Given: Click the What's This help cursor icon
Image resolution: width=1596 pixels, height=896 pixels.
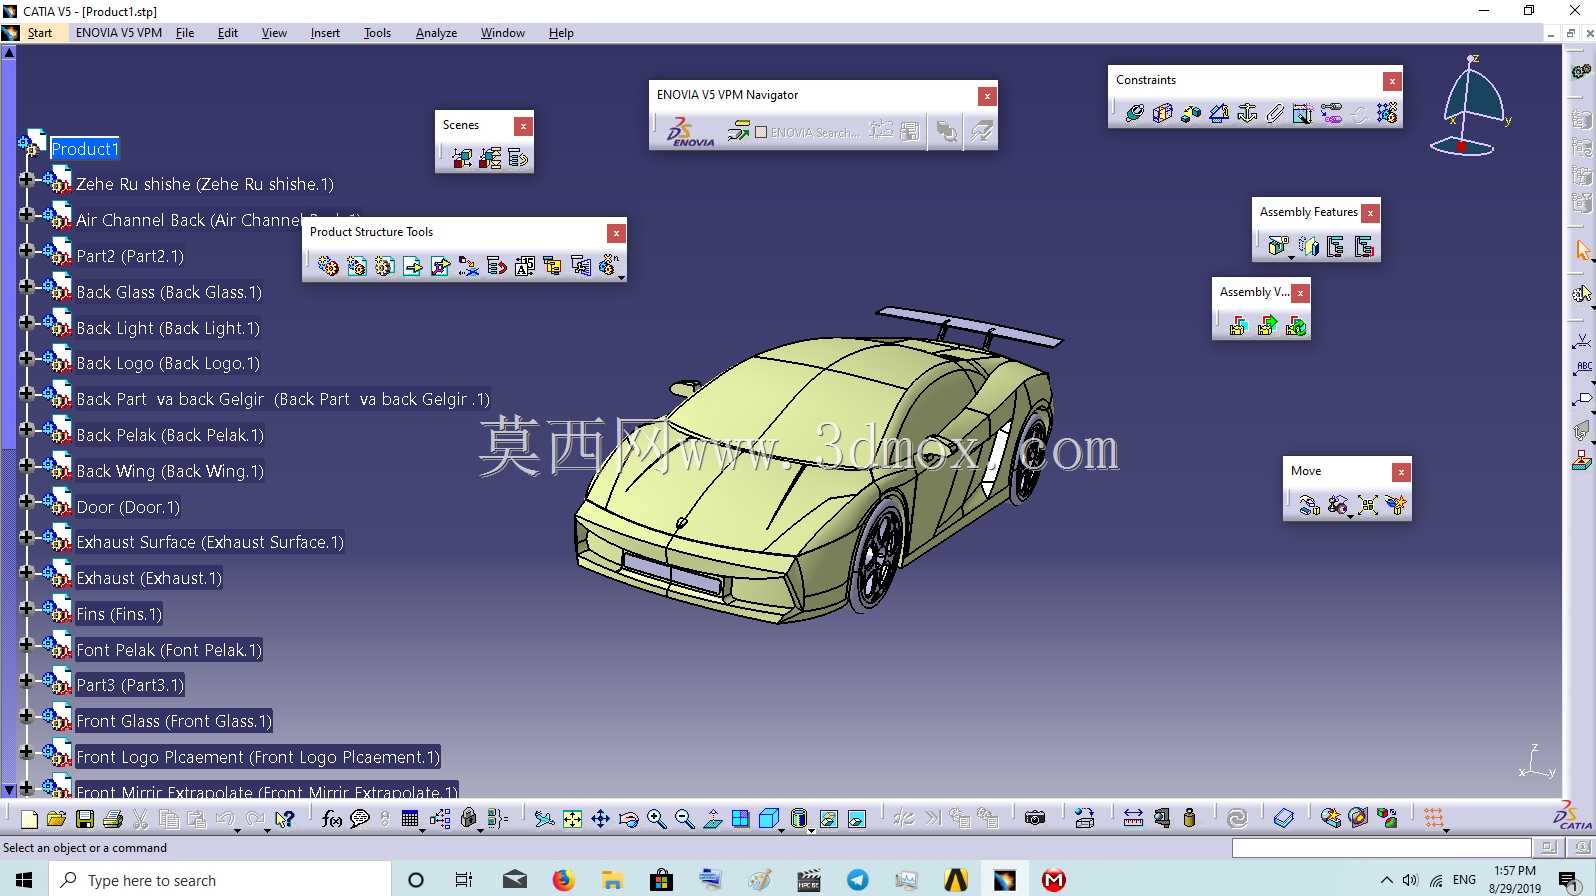Looking at the screenshot, I should 284,819.
